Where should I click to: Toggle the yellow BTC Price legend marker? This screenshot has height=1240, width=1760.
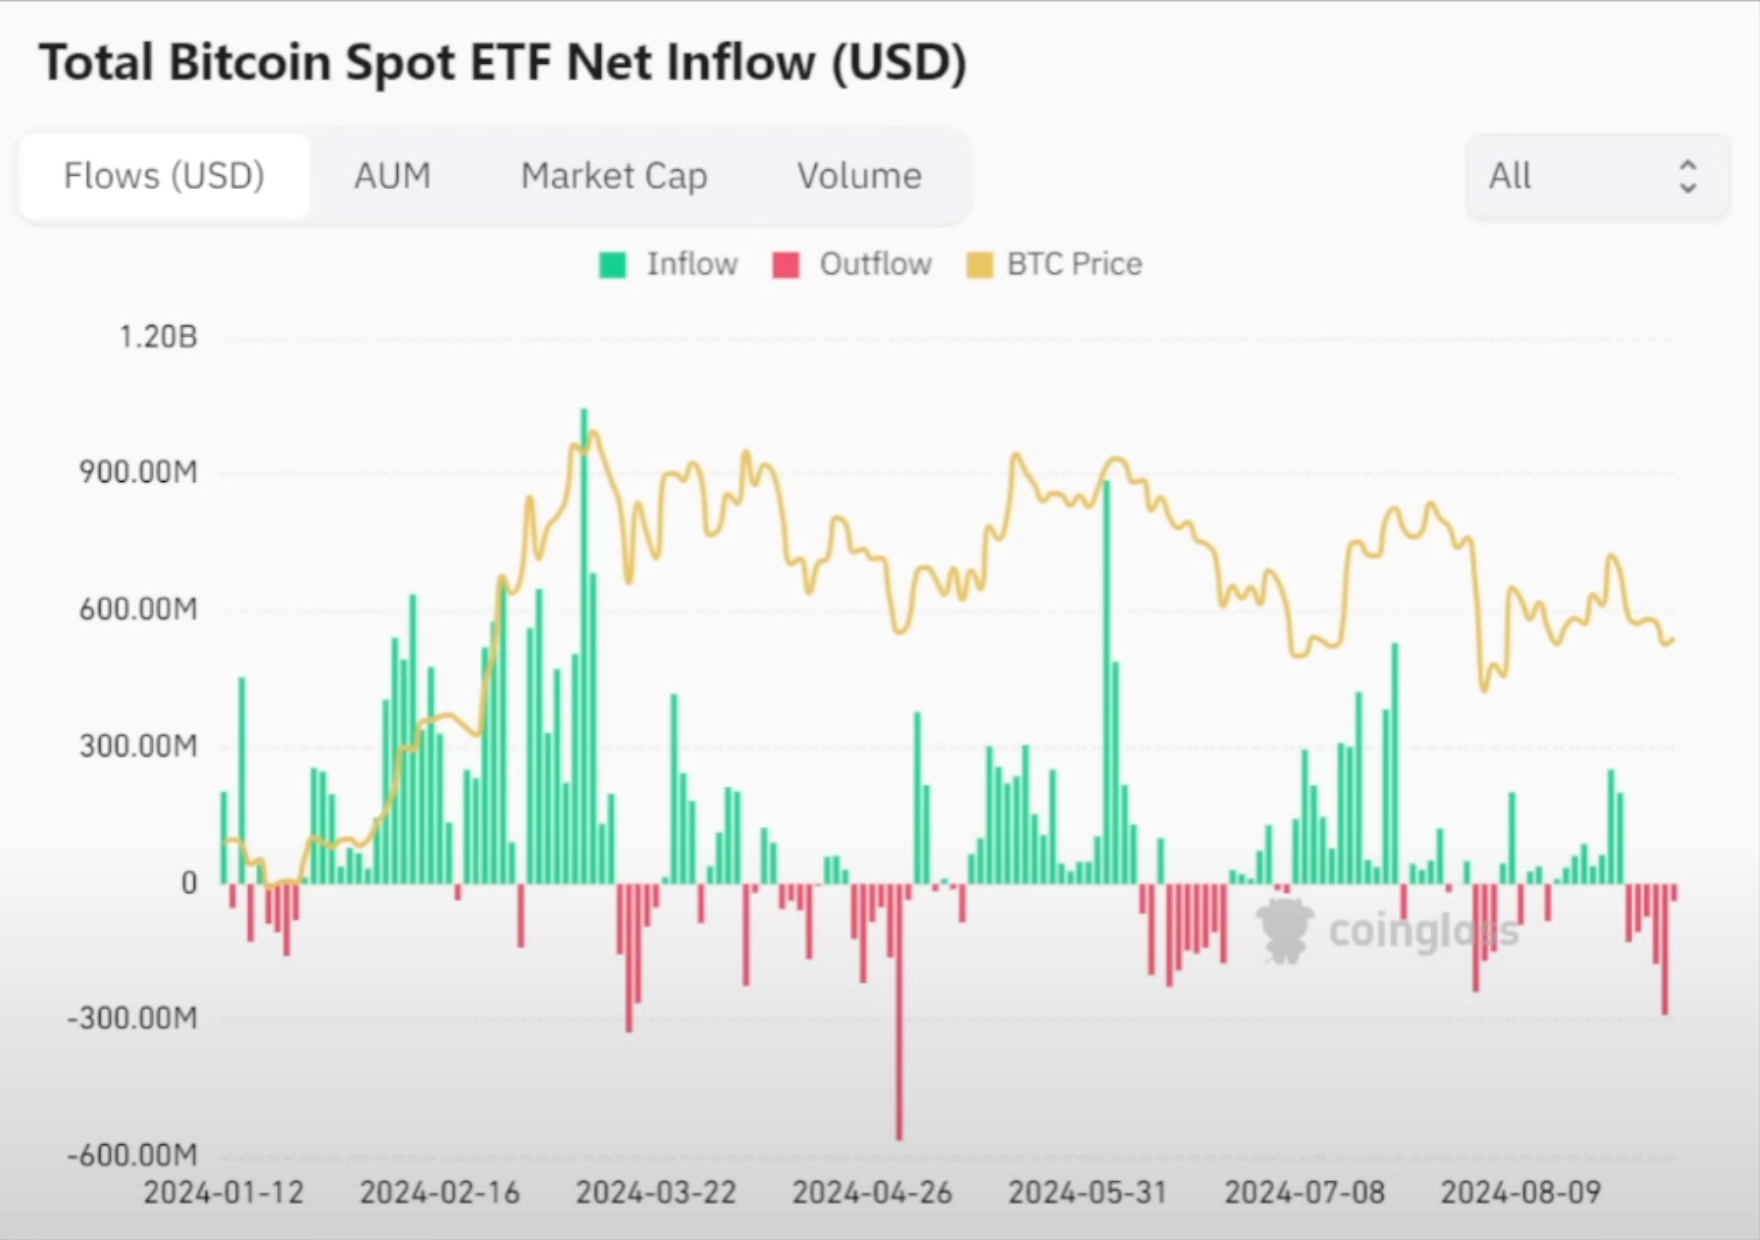(980, 265)
